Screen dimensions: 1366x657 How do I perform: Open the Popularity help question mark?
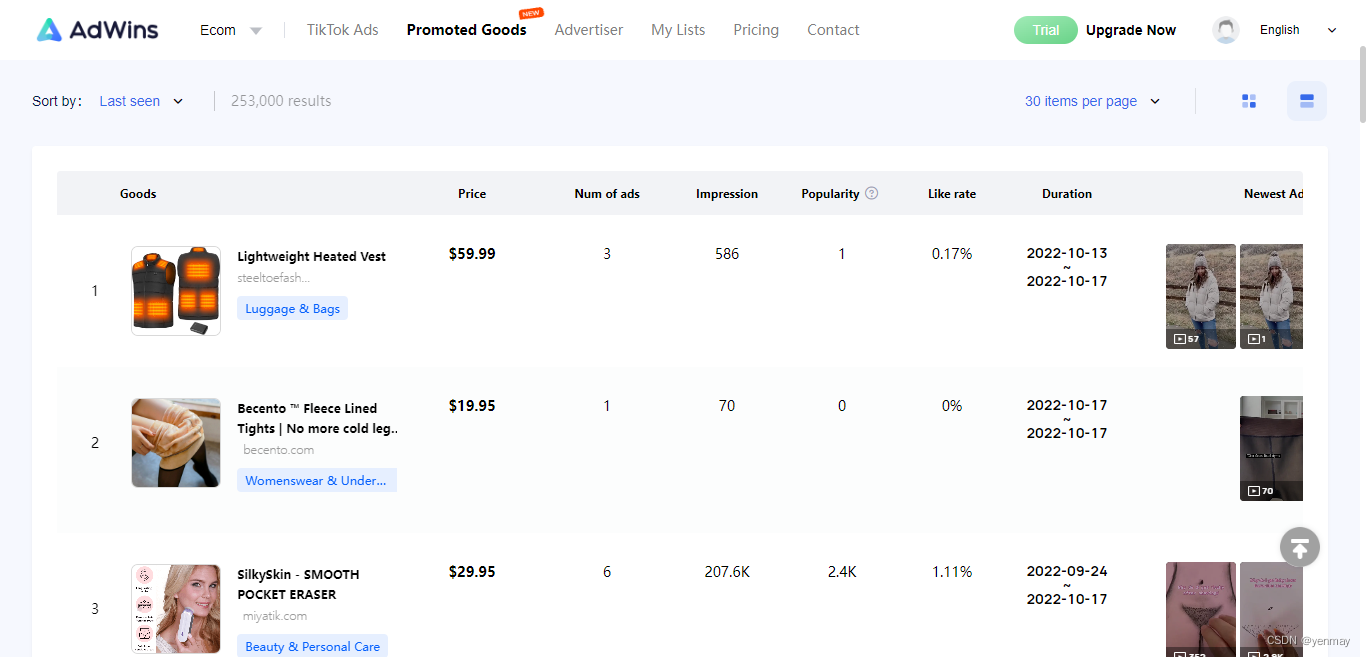871,194
